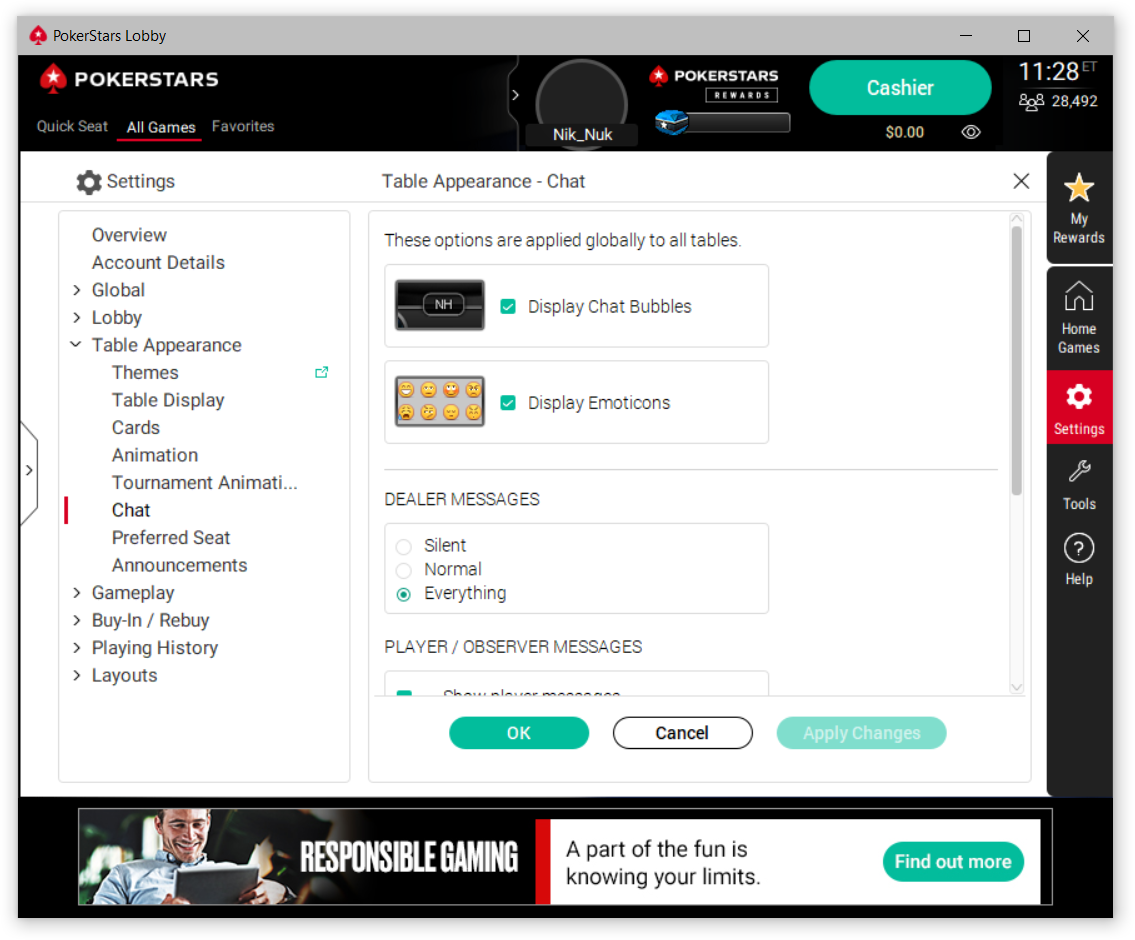Expand the Gameplay settings section
The height and width of the screenshot is (940, 1135).
click(x=77, y=593)
